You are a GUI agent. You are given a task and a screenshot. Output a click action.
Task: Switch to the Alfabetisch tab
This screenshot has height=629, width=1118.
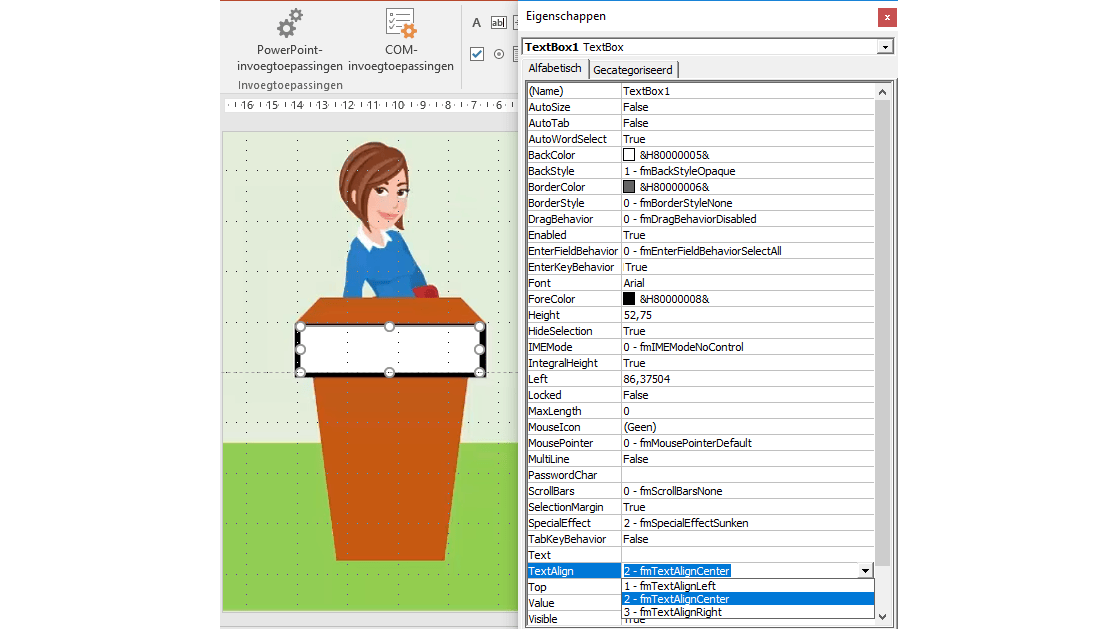pos(554,69)
